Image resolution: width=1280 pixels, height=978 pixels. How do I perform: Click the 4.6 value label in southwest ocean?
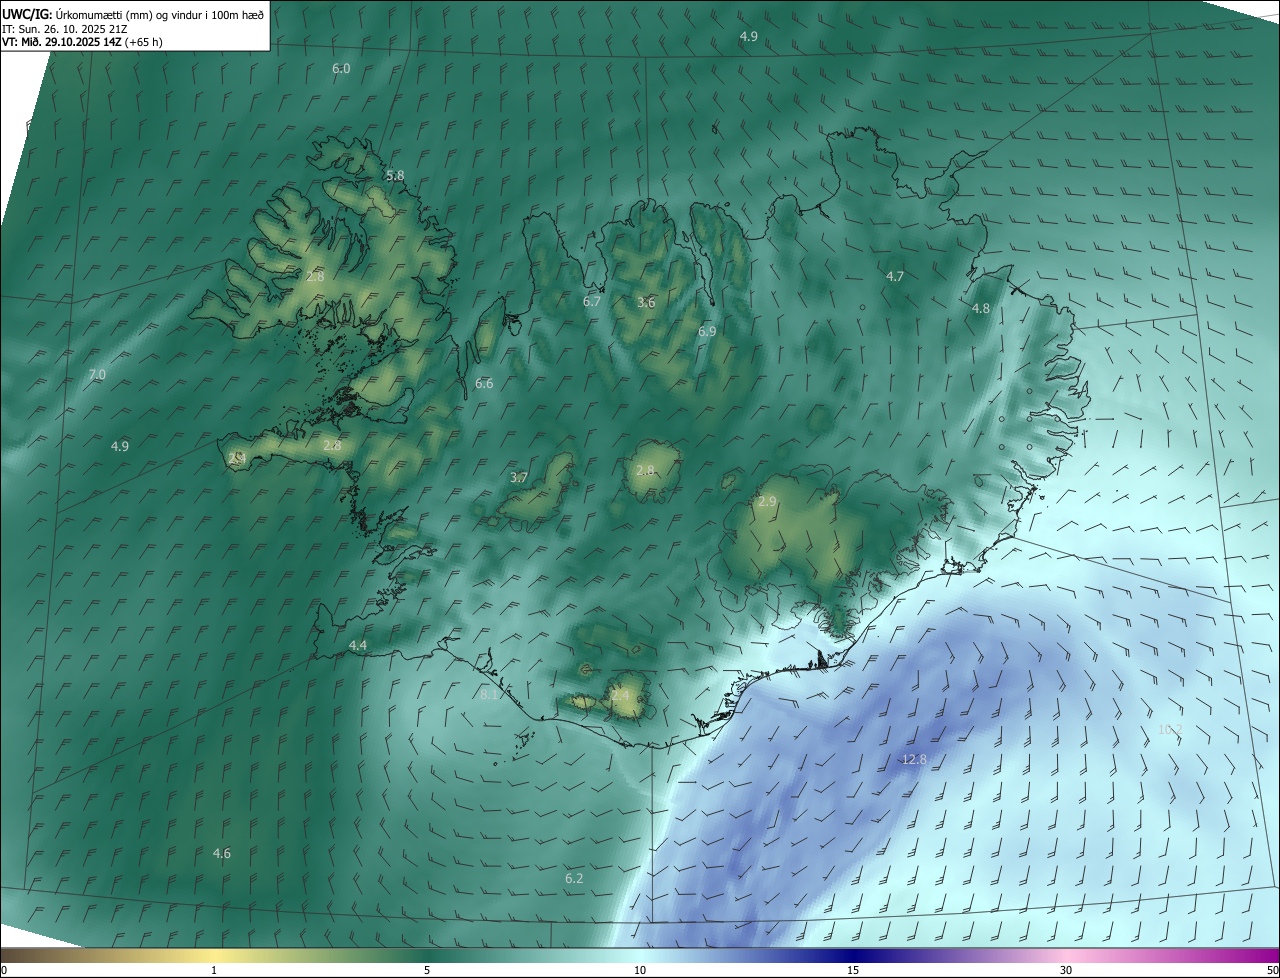[222, 853]
